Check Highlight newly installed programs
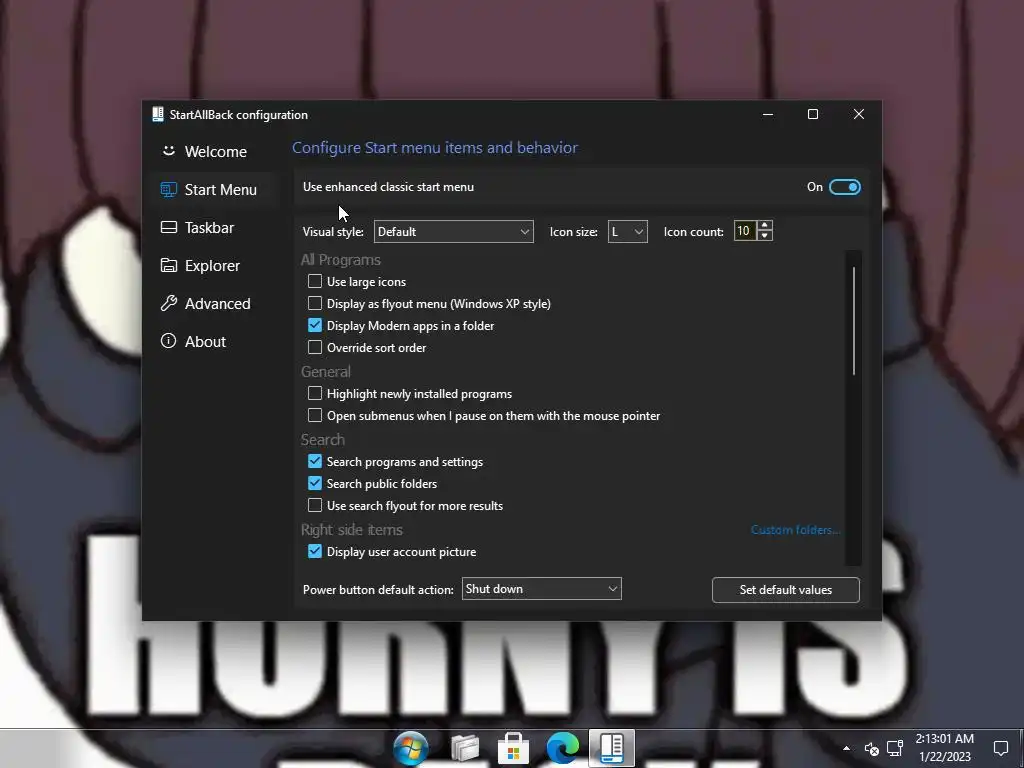This screenshot has height=768, width=1024. (x=315, y=393)
